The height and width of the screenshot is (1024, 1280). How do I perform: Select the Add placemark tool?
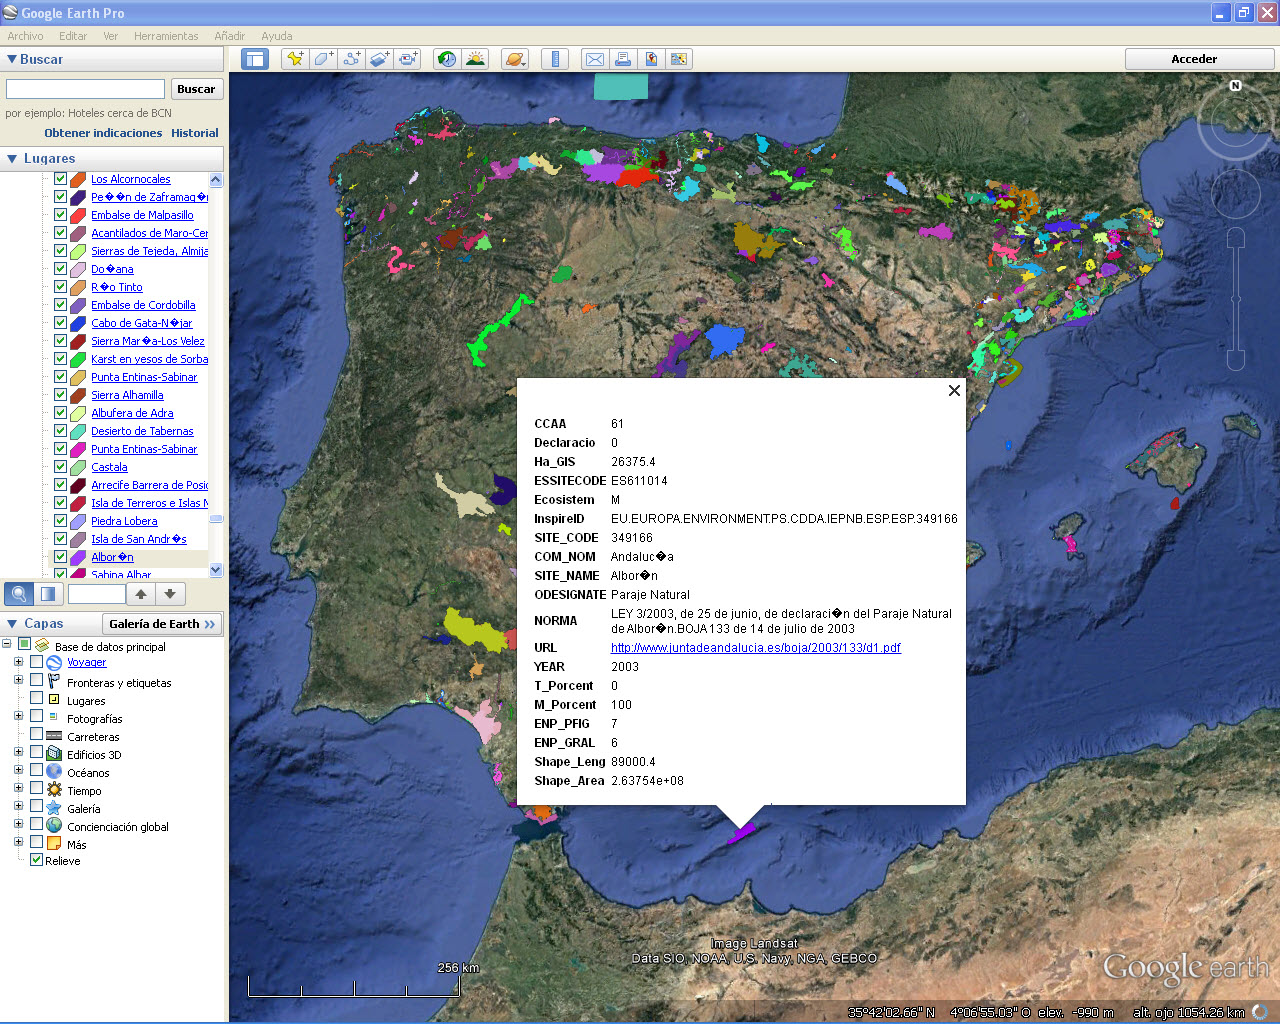pyautogui.click(x=294, y=58)
